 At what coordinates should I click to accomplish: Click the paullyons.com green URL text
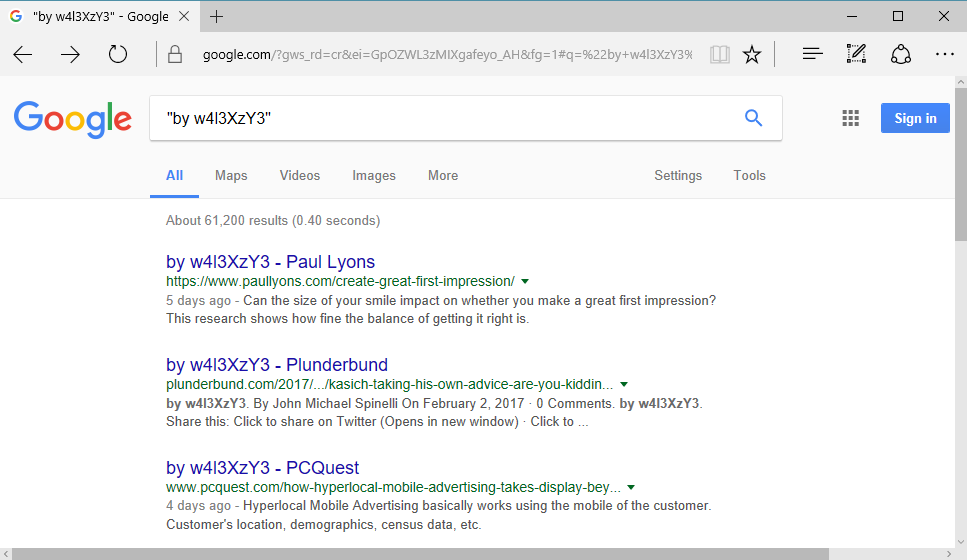pos(340,281)
